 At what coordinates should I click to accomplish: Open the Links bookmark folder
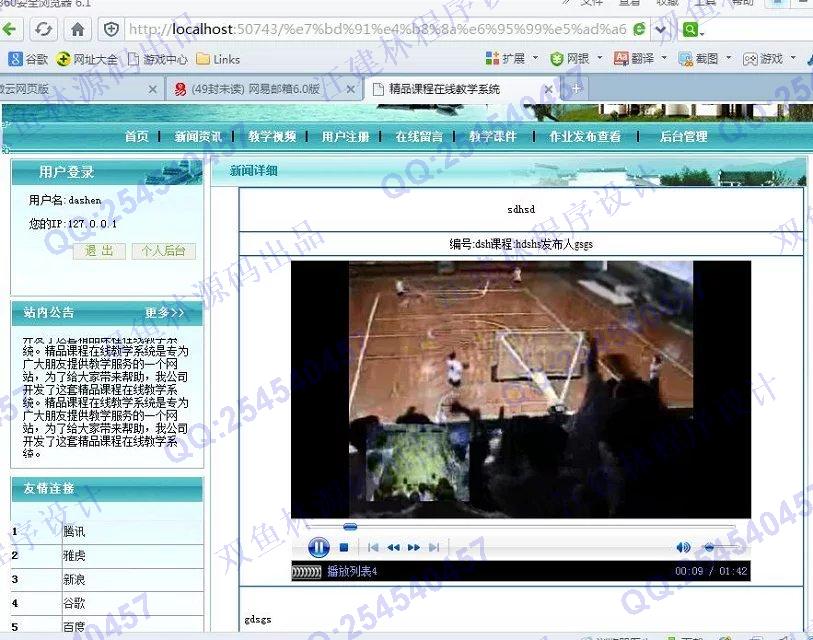(x=219, y=59)
